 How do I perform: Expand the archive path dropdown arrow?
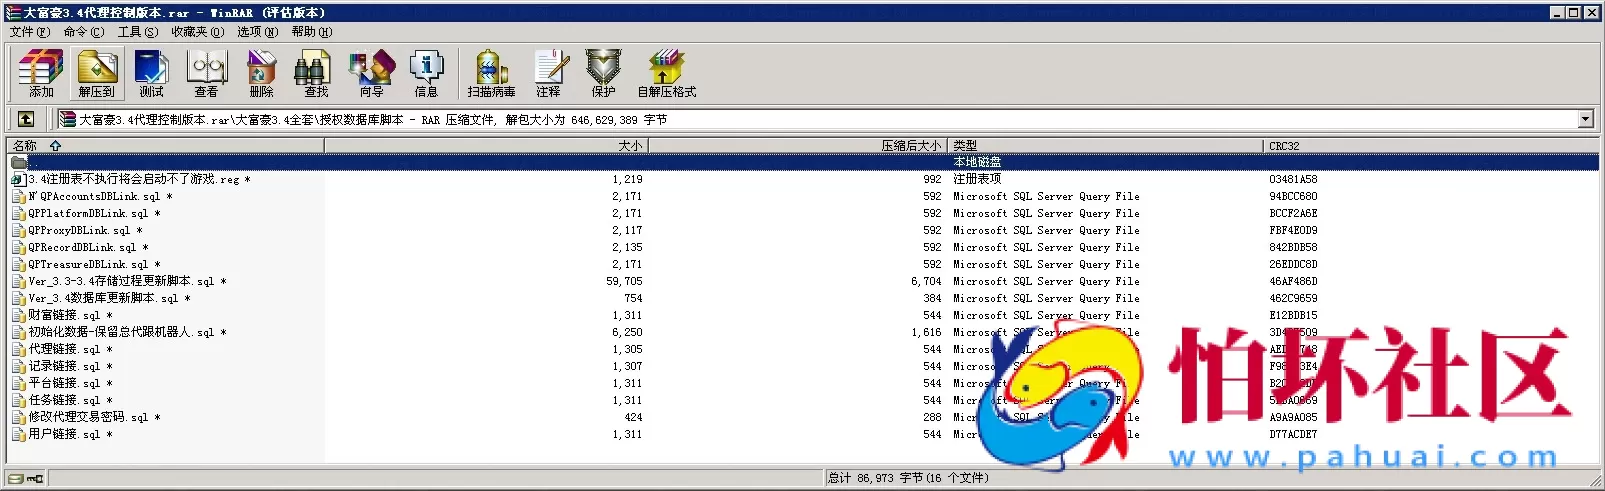(1585, 119)
